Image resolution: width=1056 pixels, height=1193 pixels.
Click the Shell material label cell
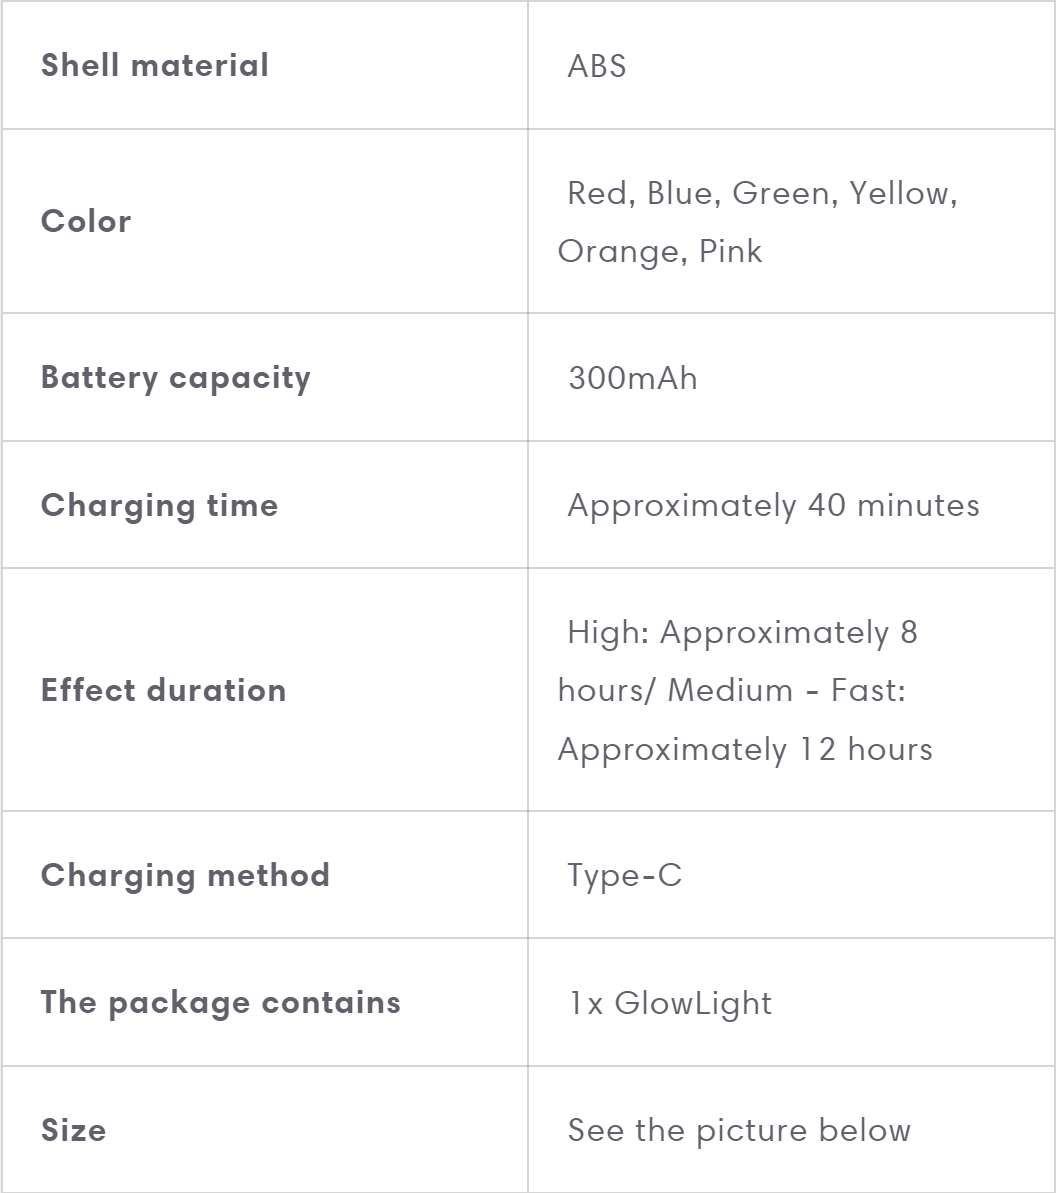click(155, 66)
